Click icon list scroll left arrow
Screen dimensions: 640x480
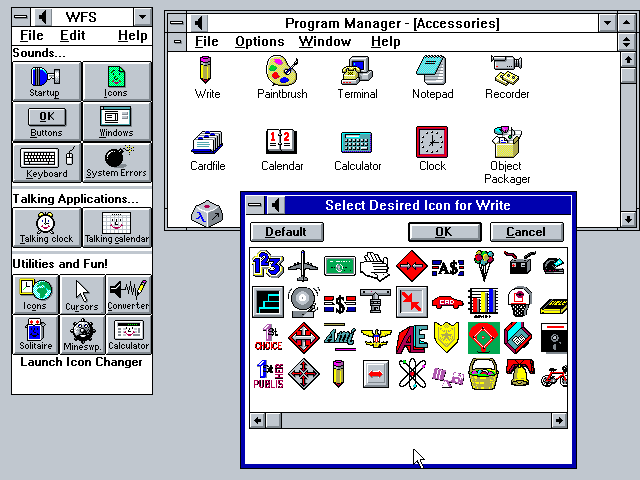pyautogui.click(x=258, y=420)
